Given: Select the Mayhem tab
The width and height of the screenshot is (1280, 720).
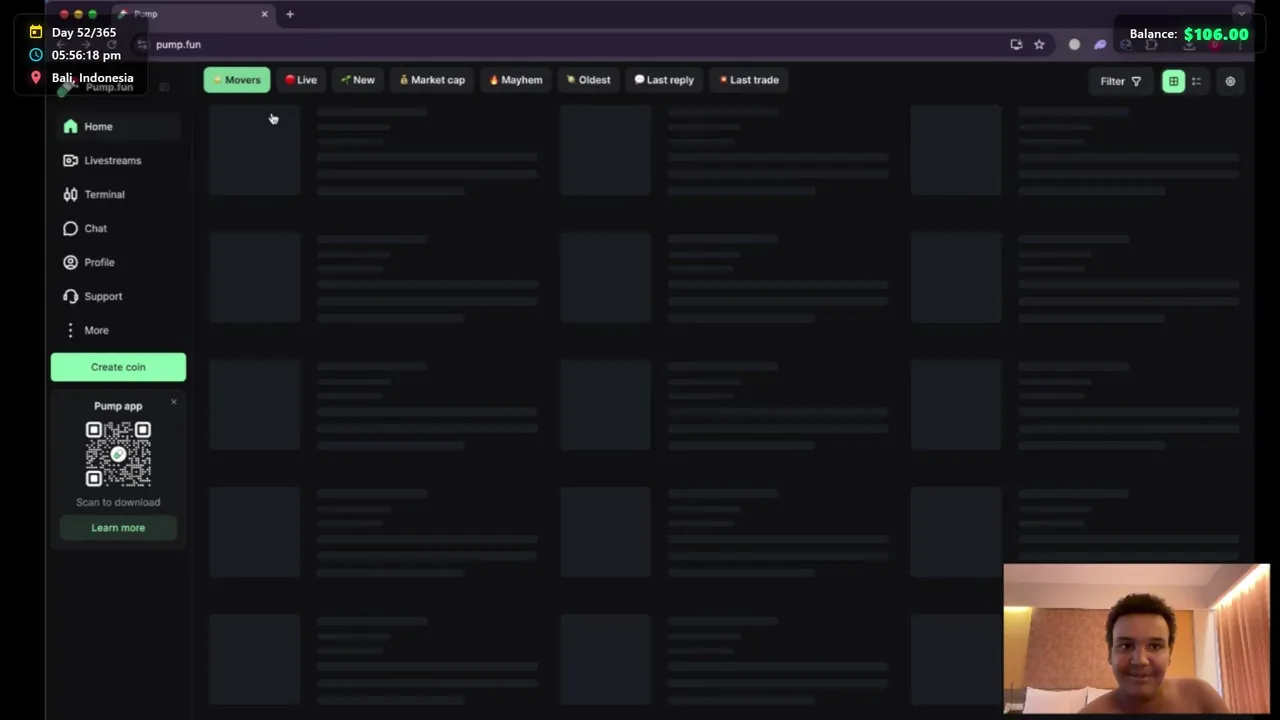Looking at the screenshot, I should [515, 80].
